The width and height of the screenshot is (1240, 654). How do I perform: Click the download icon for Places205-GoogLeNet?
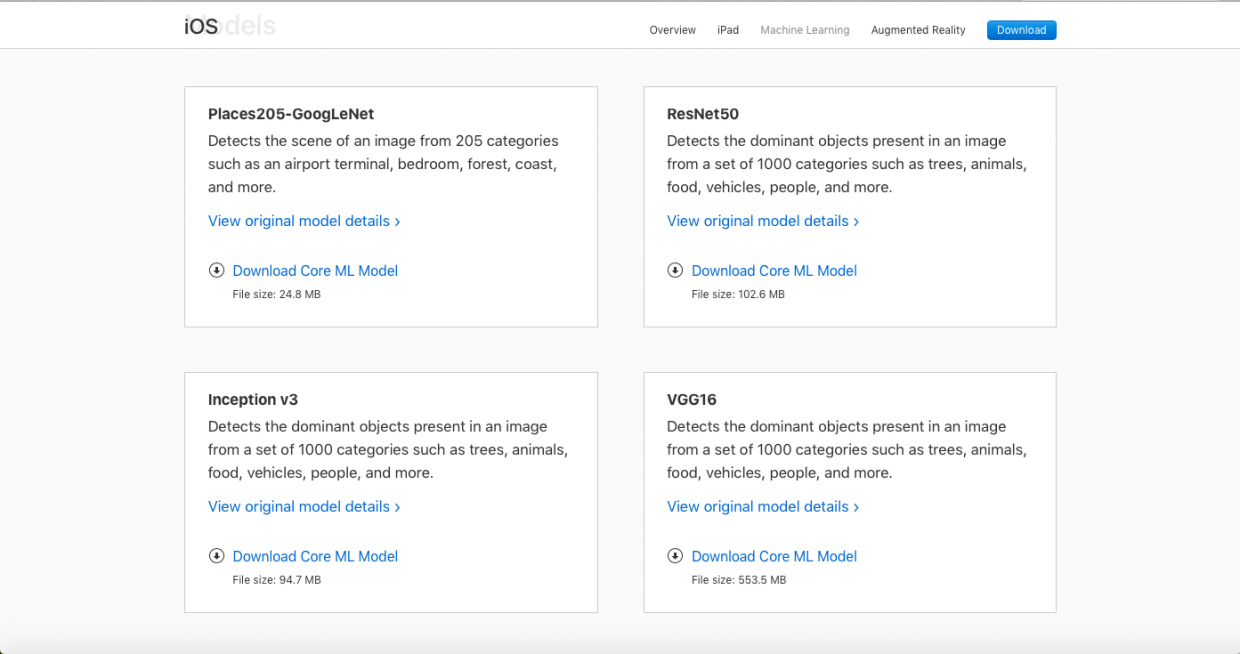coord(216,270)
